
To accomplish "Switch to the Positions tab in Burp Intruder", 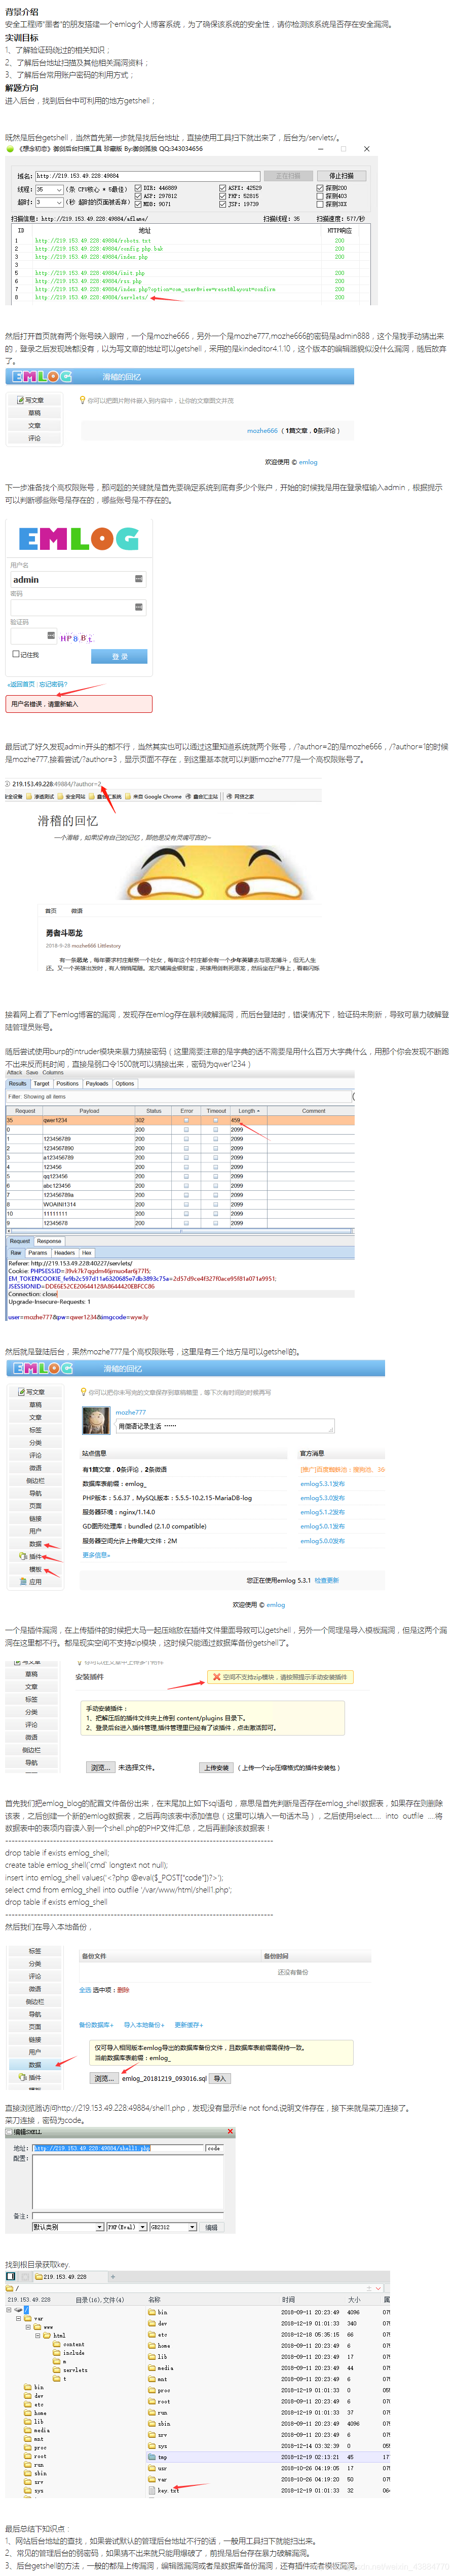I will click(x=67, y=1083).
